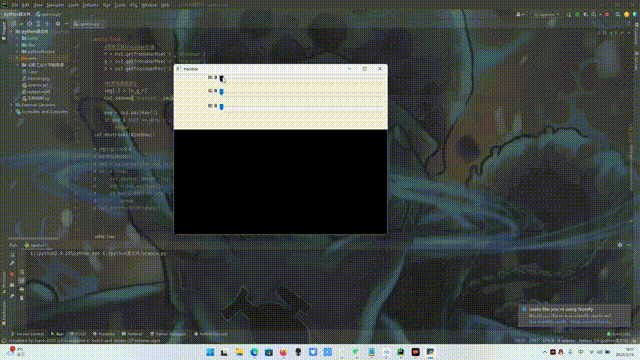Open the Edit menu in PyCharm
640x360 pixels.
pyautogui.click(x=26, y=5)
